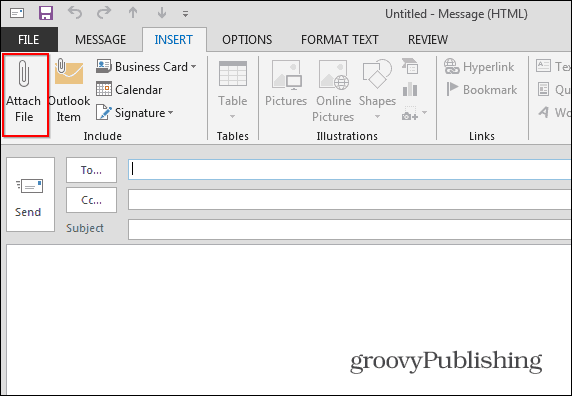Switch to the REVIEW tab
This screenshot has width=572, height=396.
click(x=428, y=39)
